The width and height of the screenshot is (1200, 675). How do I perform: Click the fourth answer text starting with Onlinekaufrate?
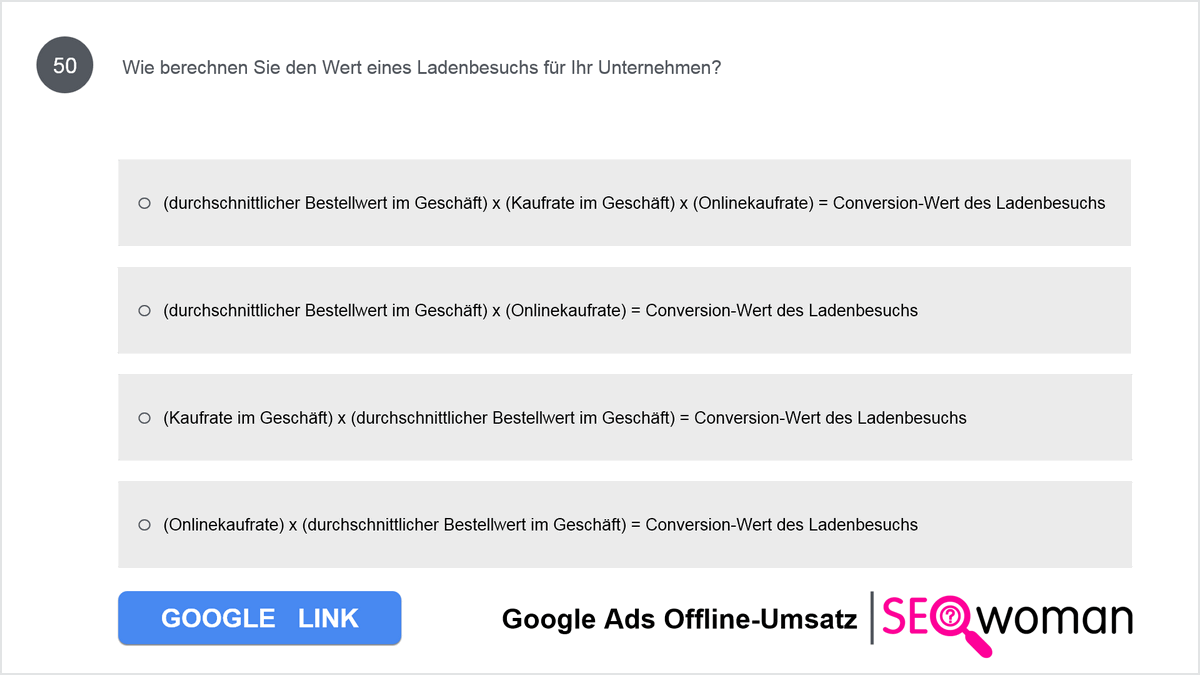pyautogui.click(x=540, y=525)
